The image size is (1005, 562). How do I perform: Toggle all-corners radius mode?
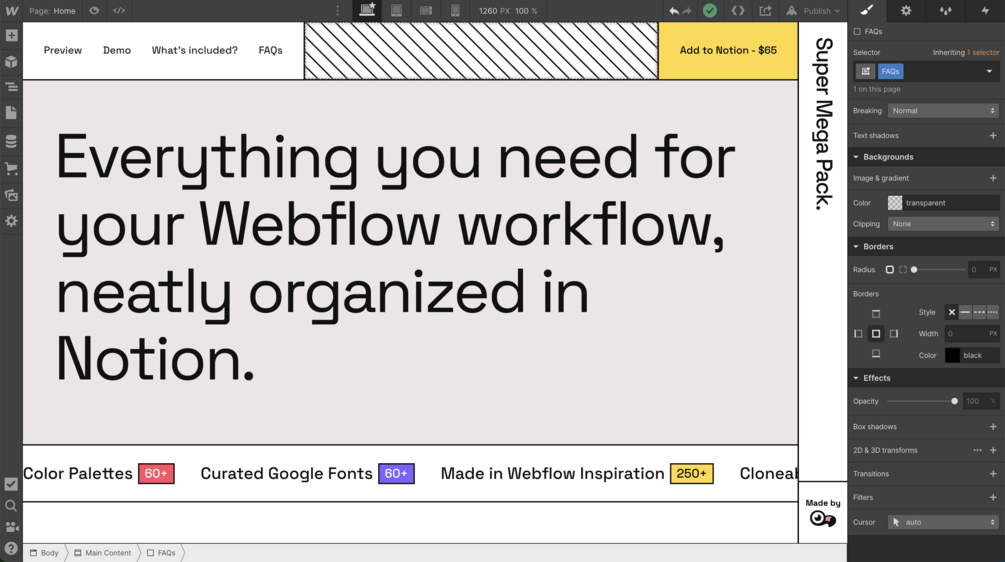point(890,270)
